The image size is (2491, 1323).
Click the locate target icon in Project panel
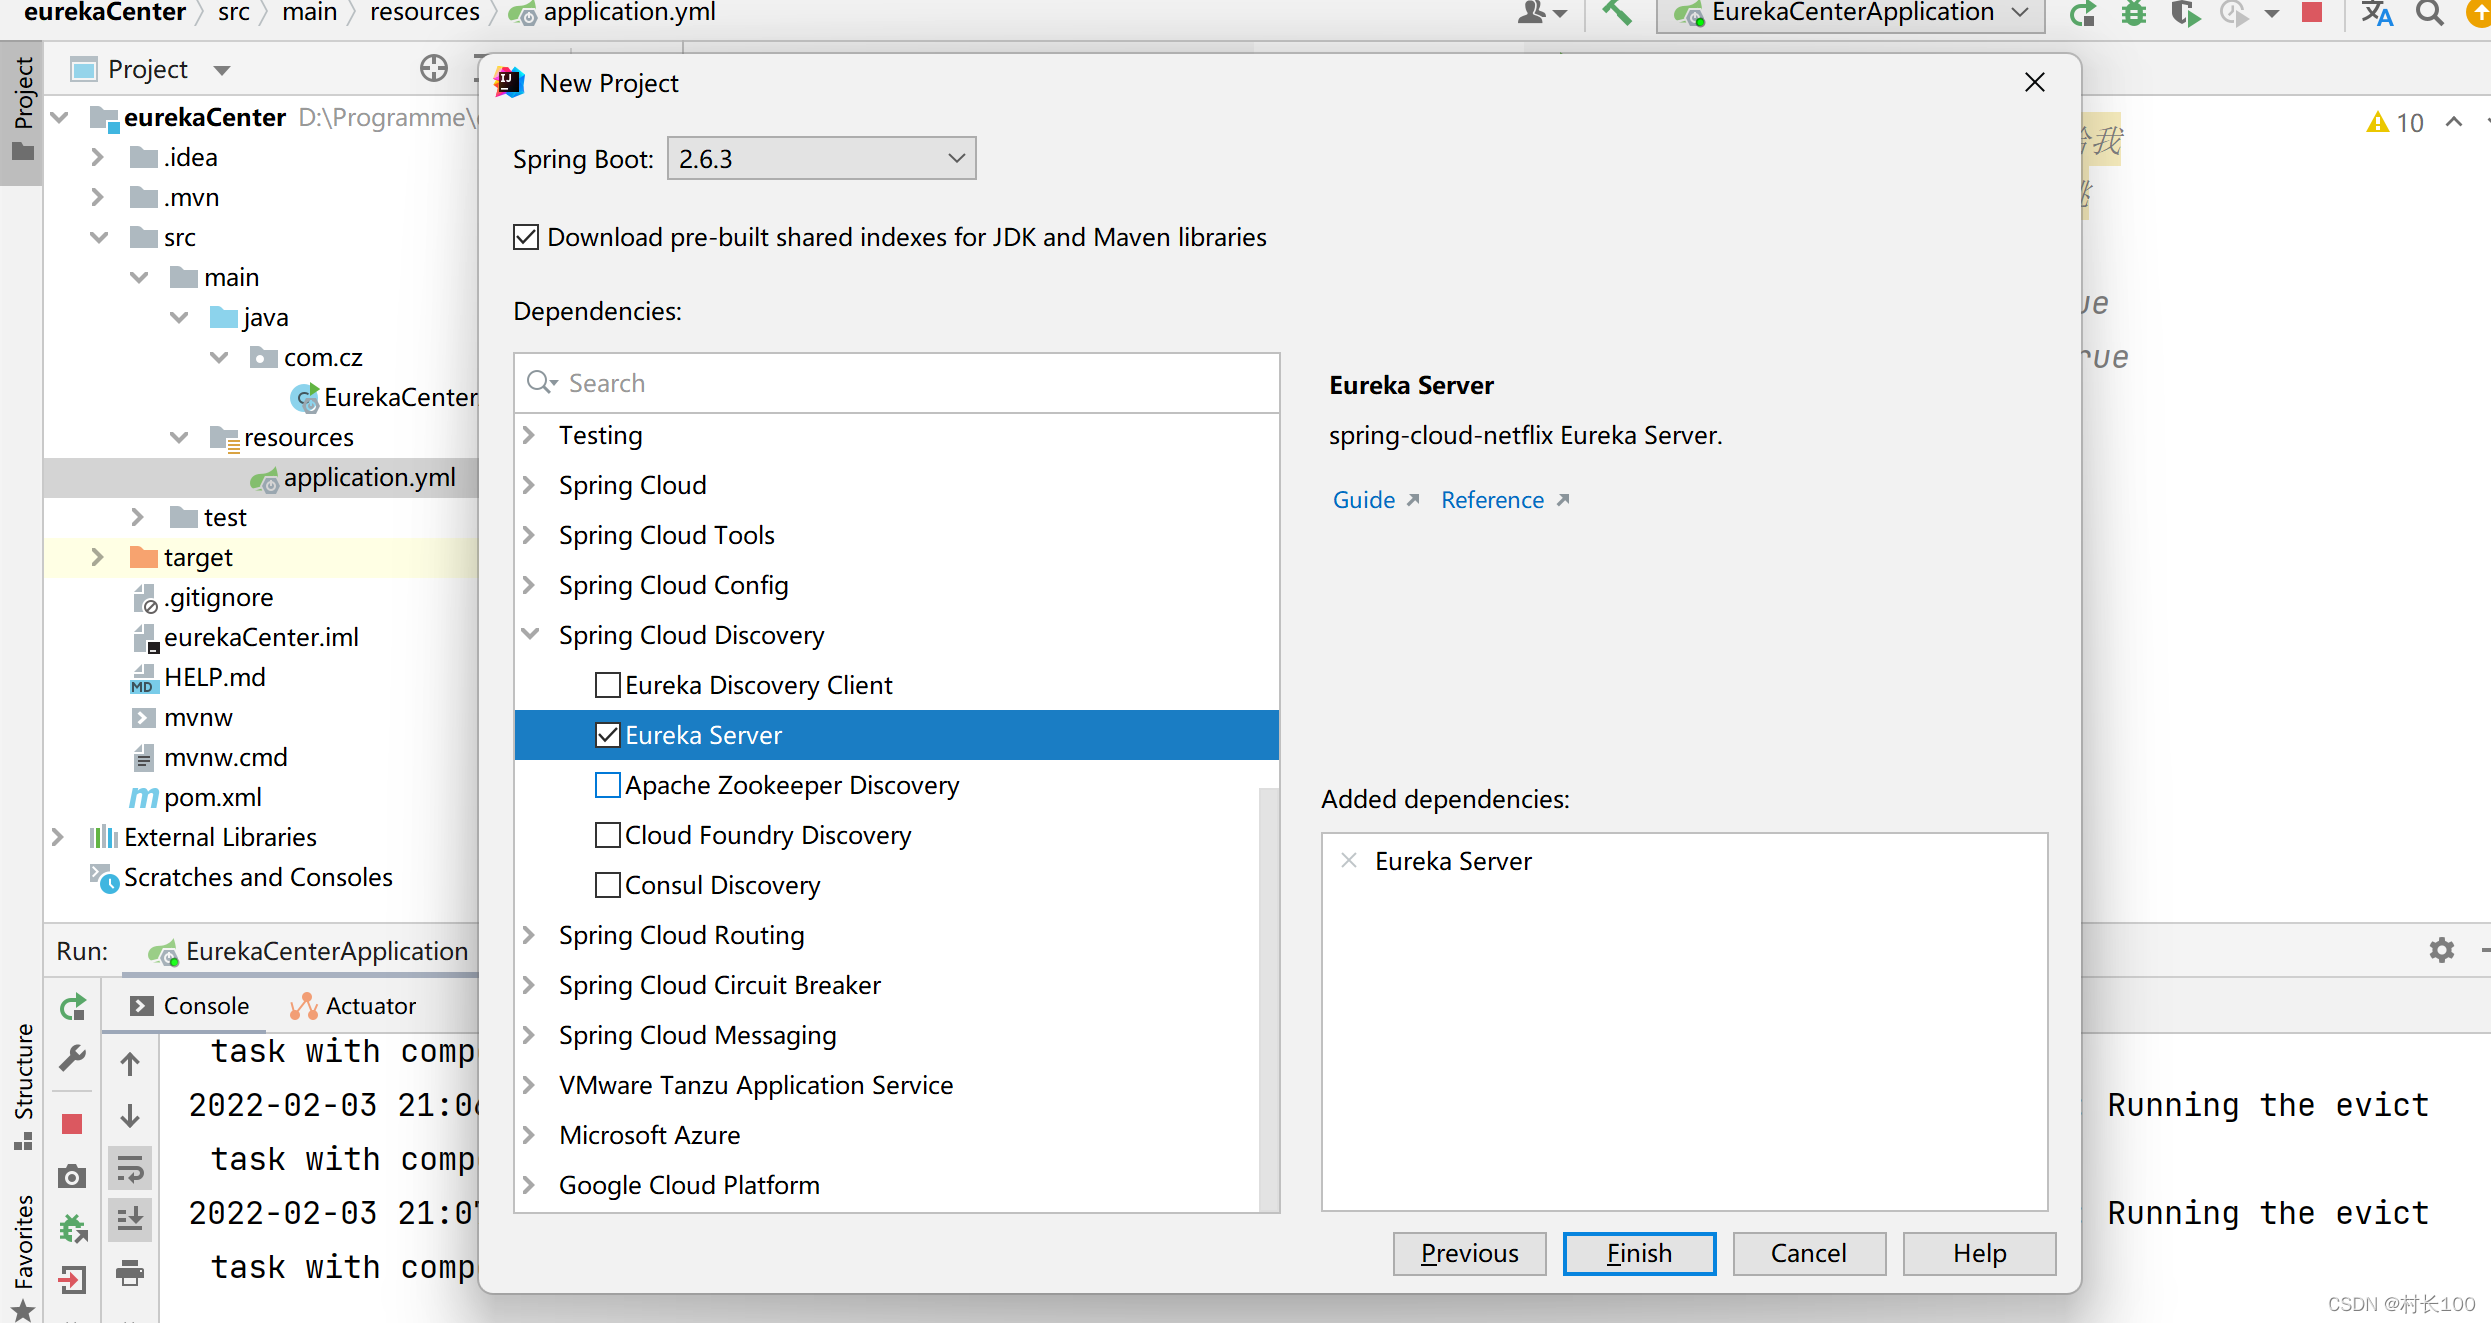pyautogui.click(x=433, y=69)
